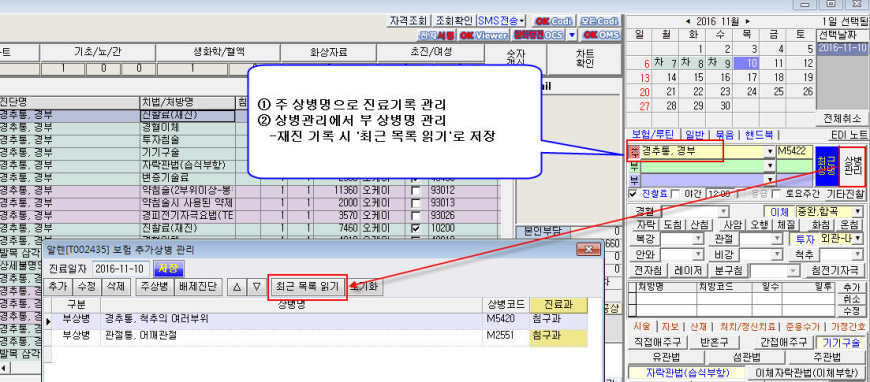Launch the OK Codi button
Viewport: 870px width, 382px height.
(x=555, y=21)
